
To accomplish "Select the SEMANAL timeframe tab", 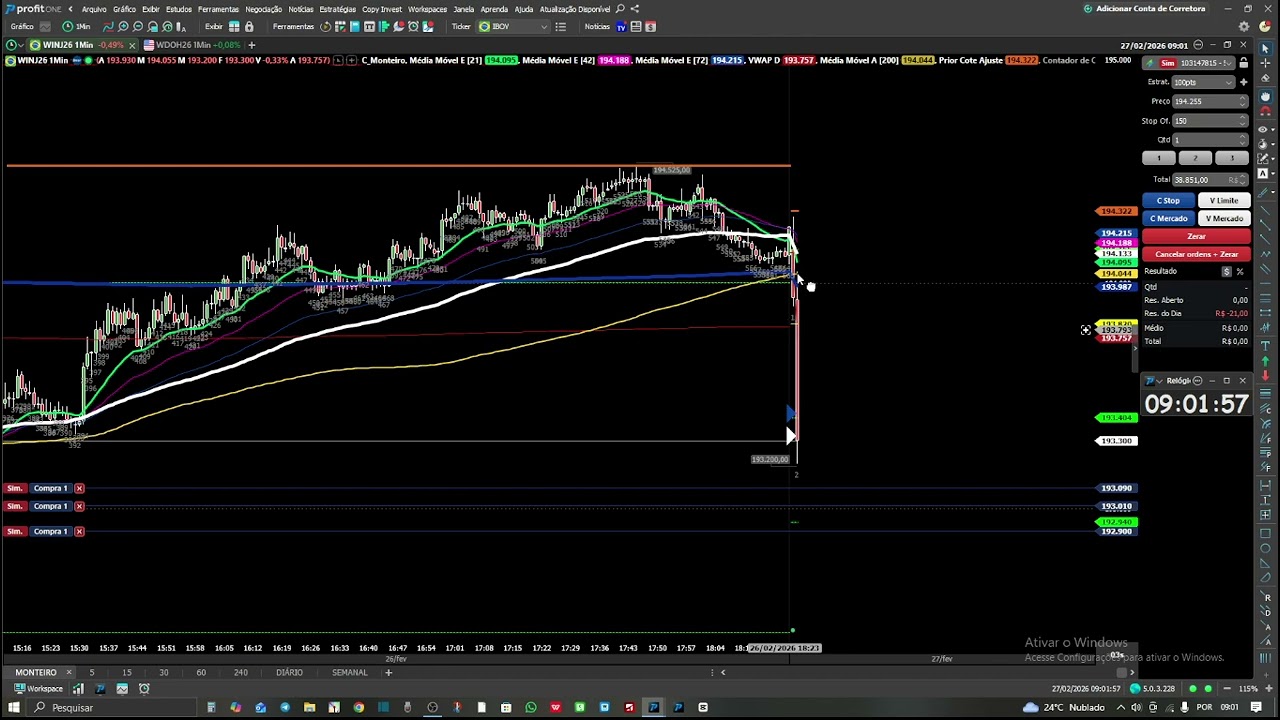I will [349, 672].
